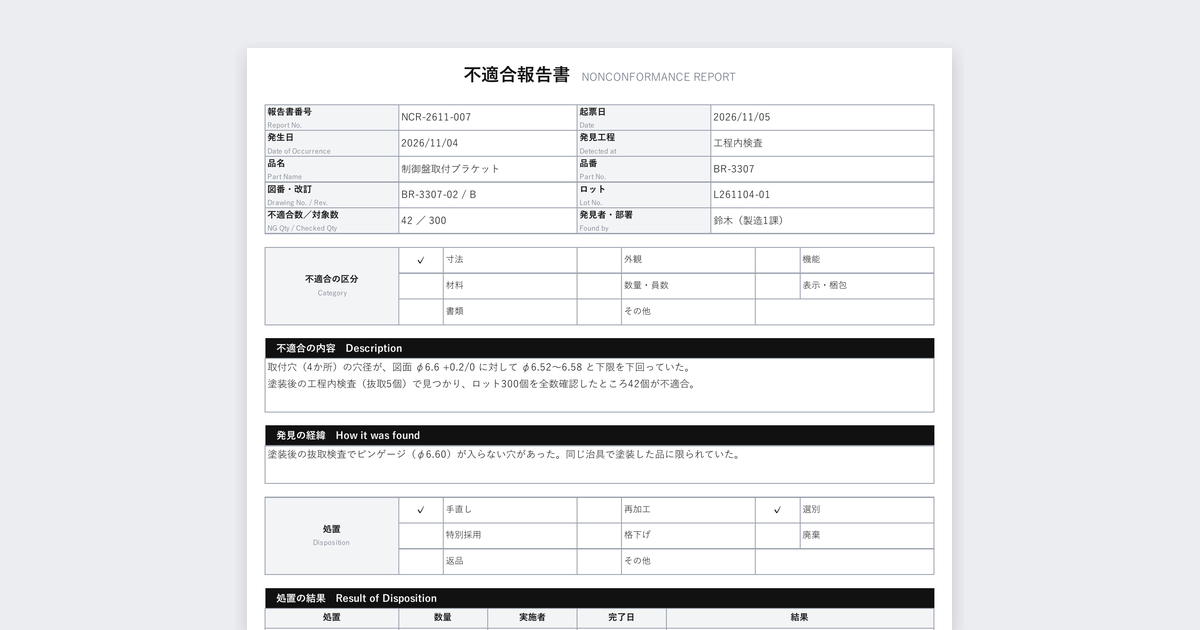This screenshot has height=630, width=1200.
Task: Click the 品名 field label
Action: click(x=276, y=163)
